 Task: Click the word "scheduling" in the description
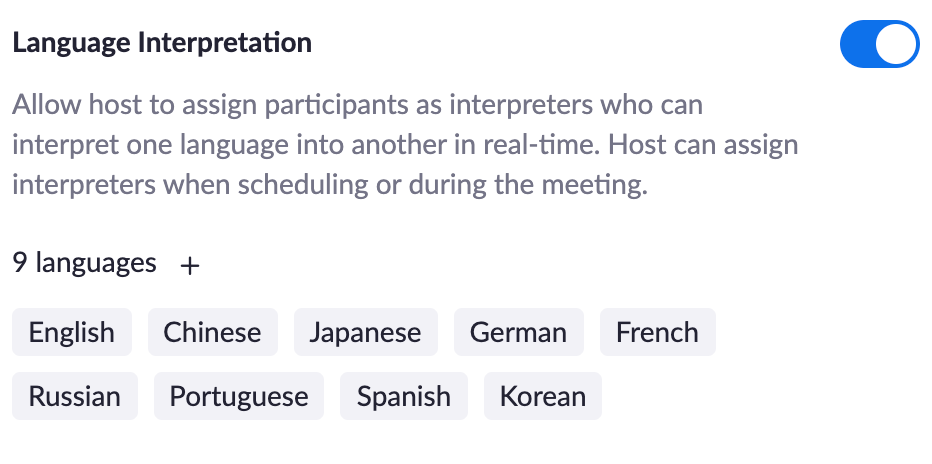(x=303, y=185)
